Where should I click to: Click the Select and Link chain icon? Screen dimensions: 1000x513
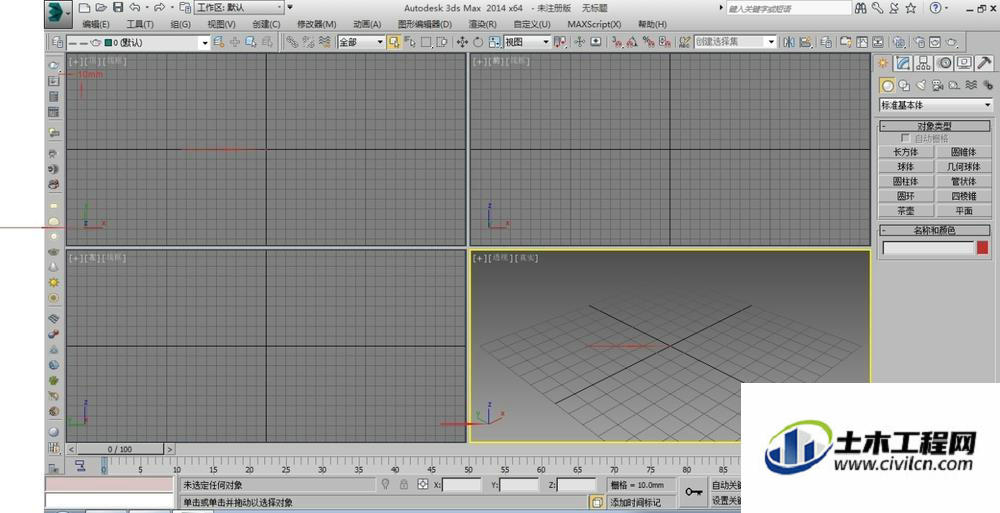click(292, 42)
